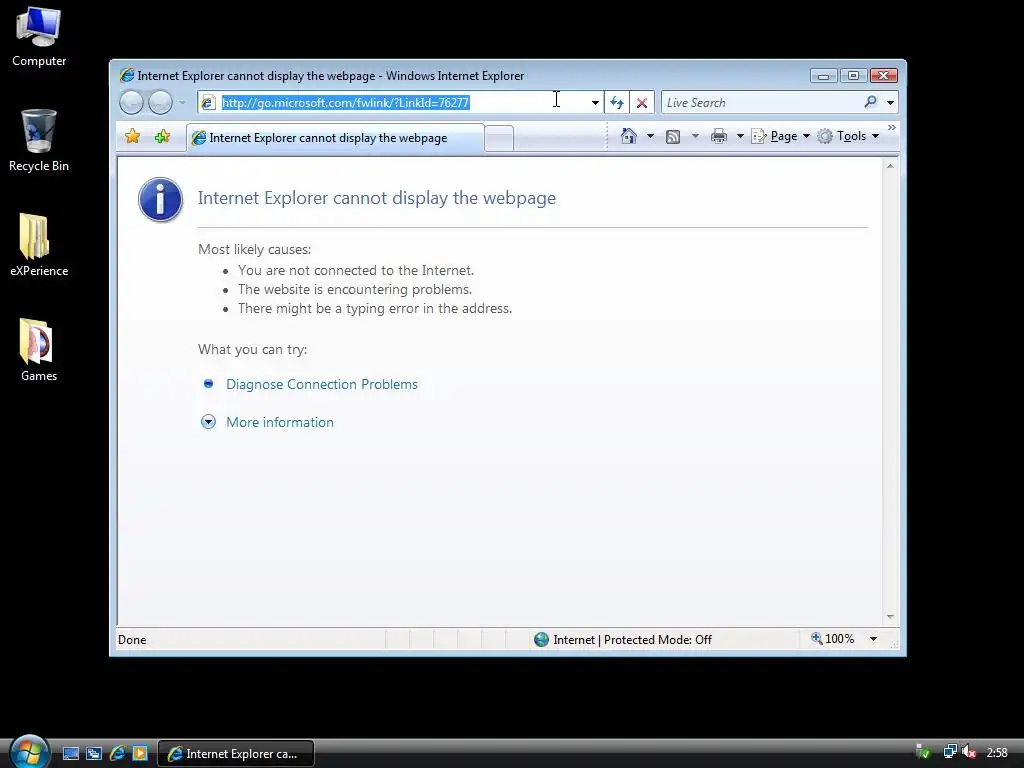Print page using the printer icon

pos(719,136)
